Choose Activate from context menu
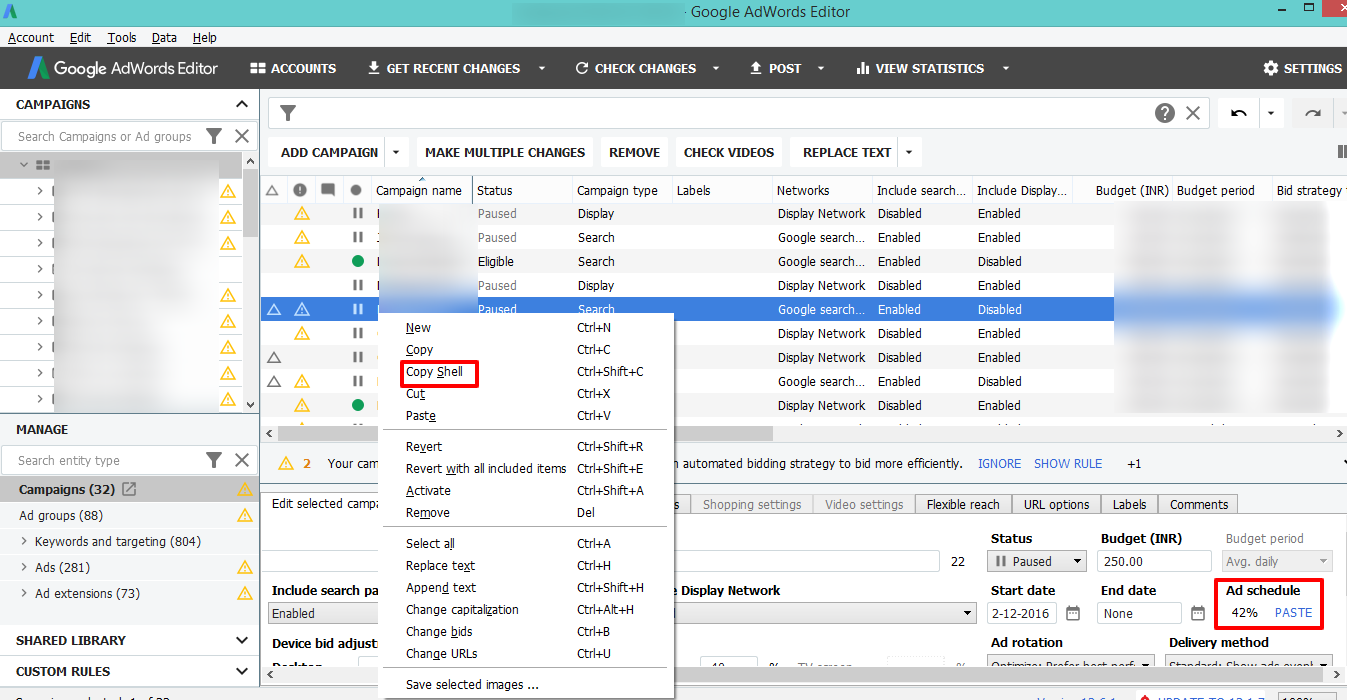The height and width of the screenshot is (700, 1347). [x=428, y=491]
